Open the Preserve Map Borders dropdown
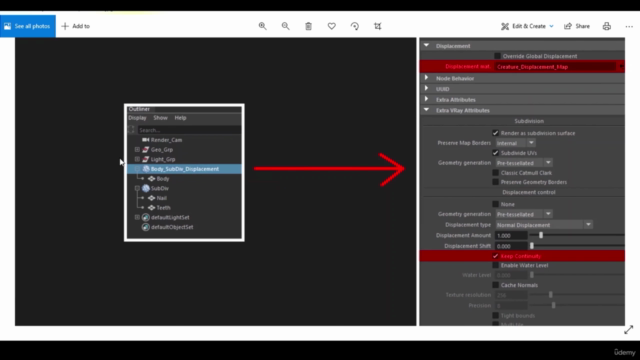Viewport: 640px width, 360px height. coord(515,143)
